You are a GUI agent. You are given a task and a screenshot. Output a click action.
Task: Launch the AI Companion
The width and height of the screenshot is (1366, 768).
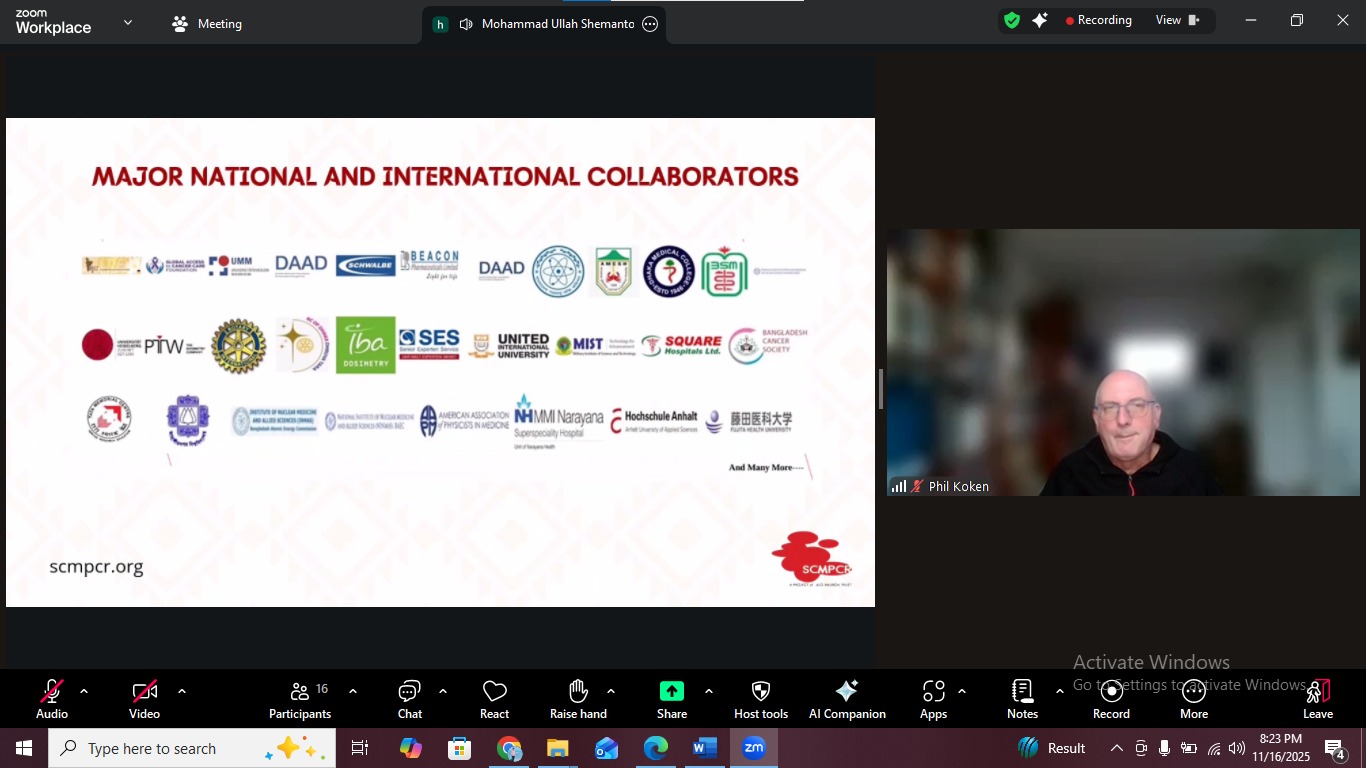coord(847,699)
